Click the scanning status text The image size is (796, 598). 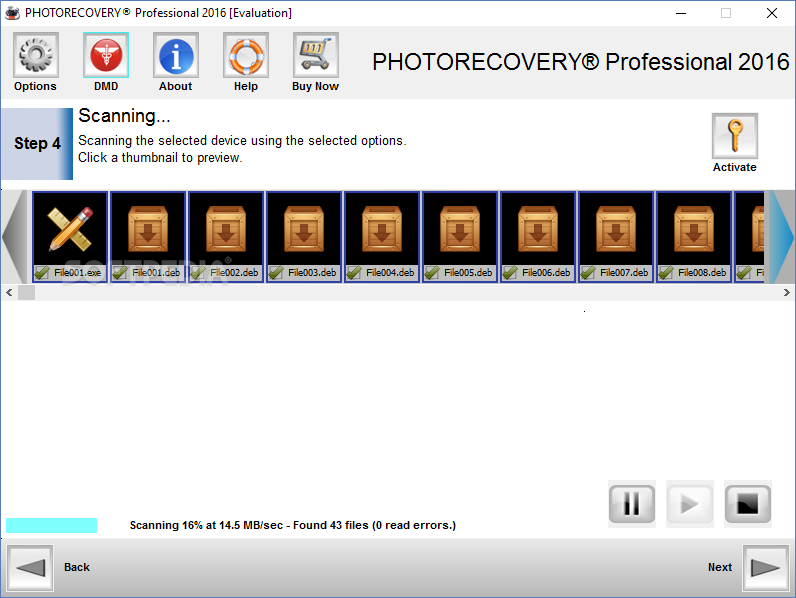pyautogui.click(x=292, y=525)
